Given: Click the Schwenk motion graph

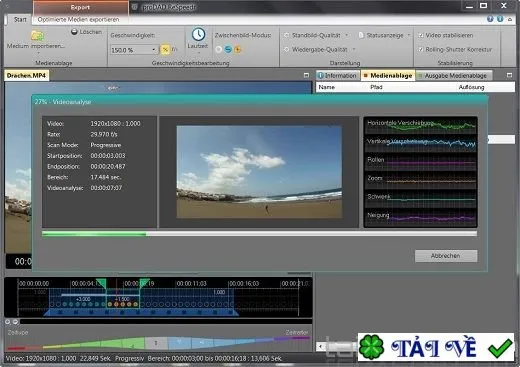Looking at the screenshot, I should (x=420, y=199).
